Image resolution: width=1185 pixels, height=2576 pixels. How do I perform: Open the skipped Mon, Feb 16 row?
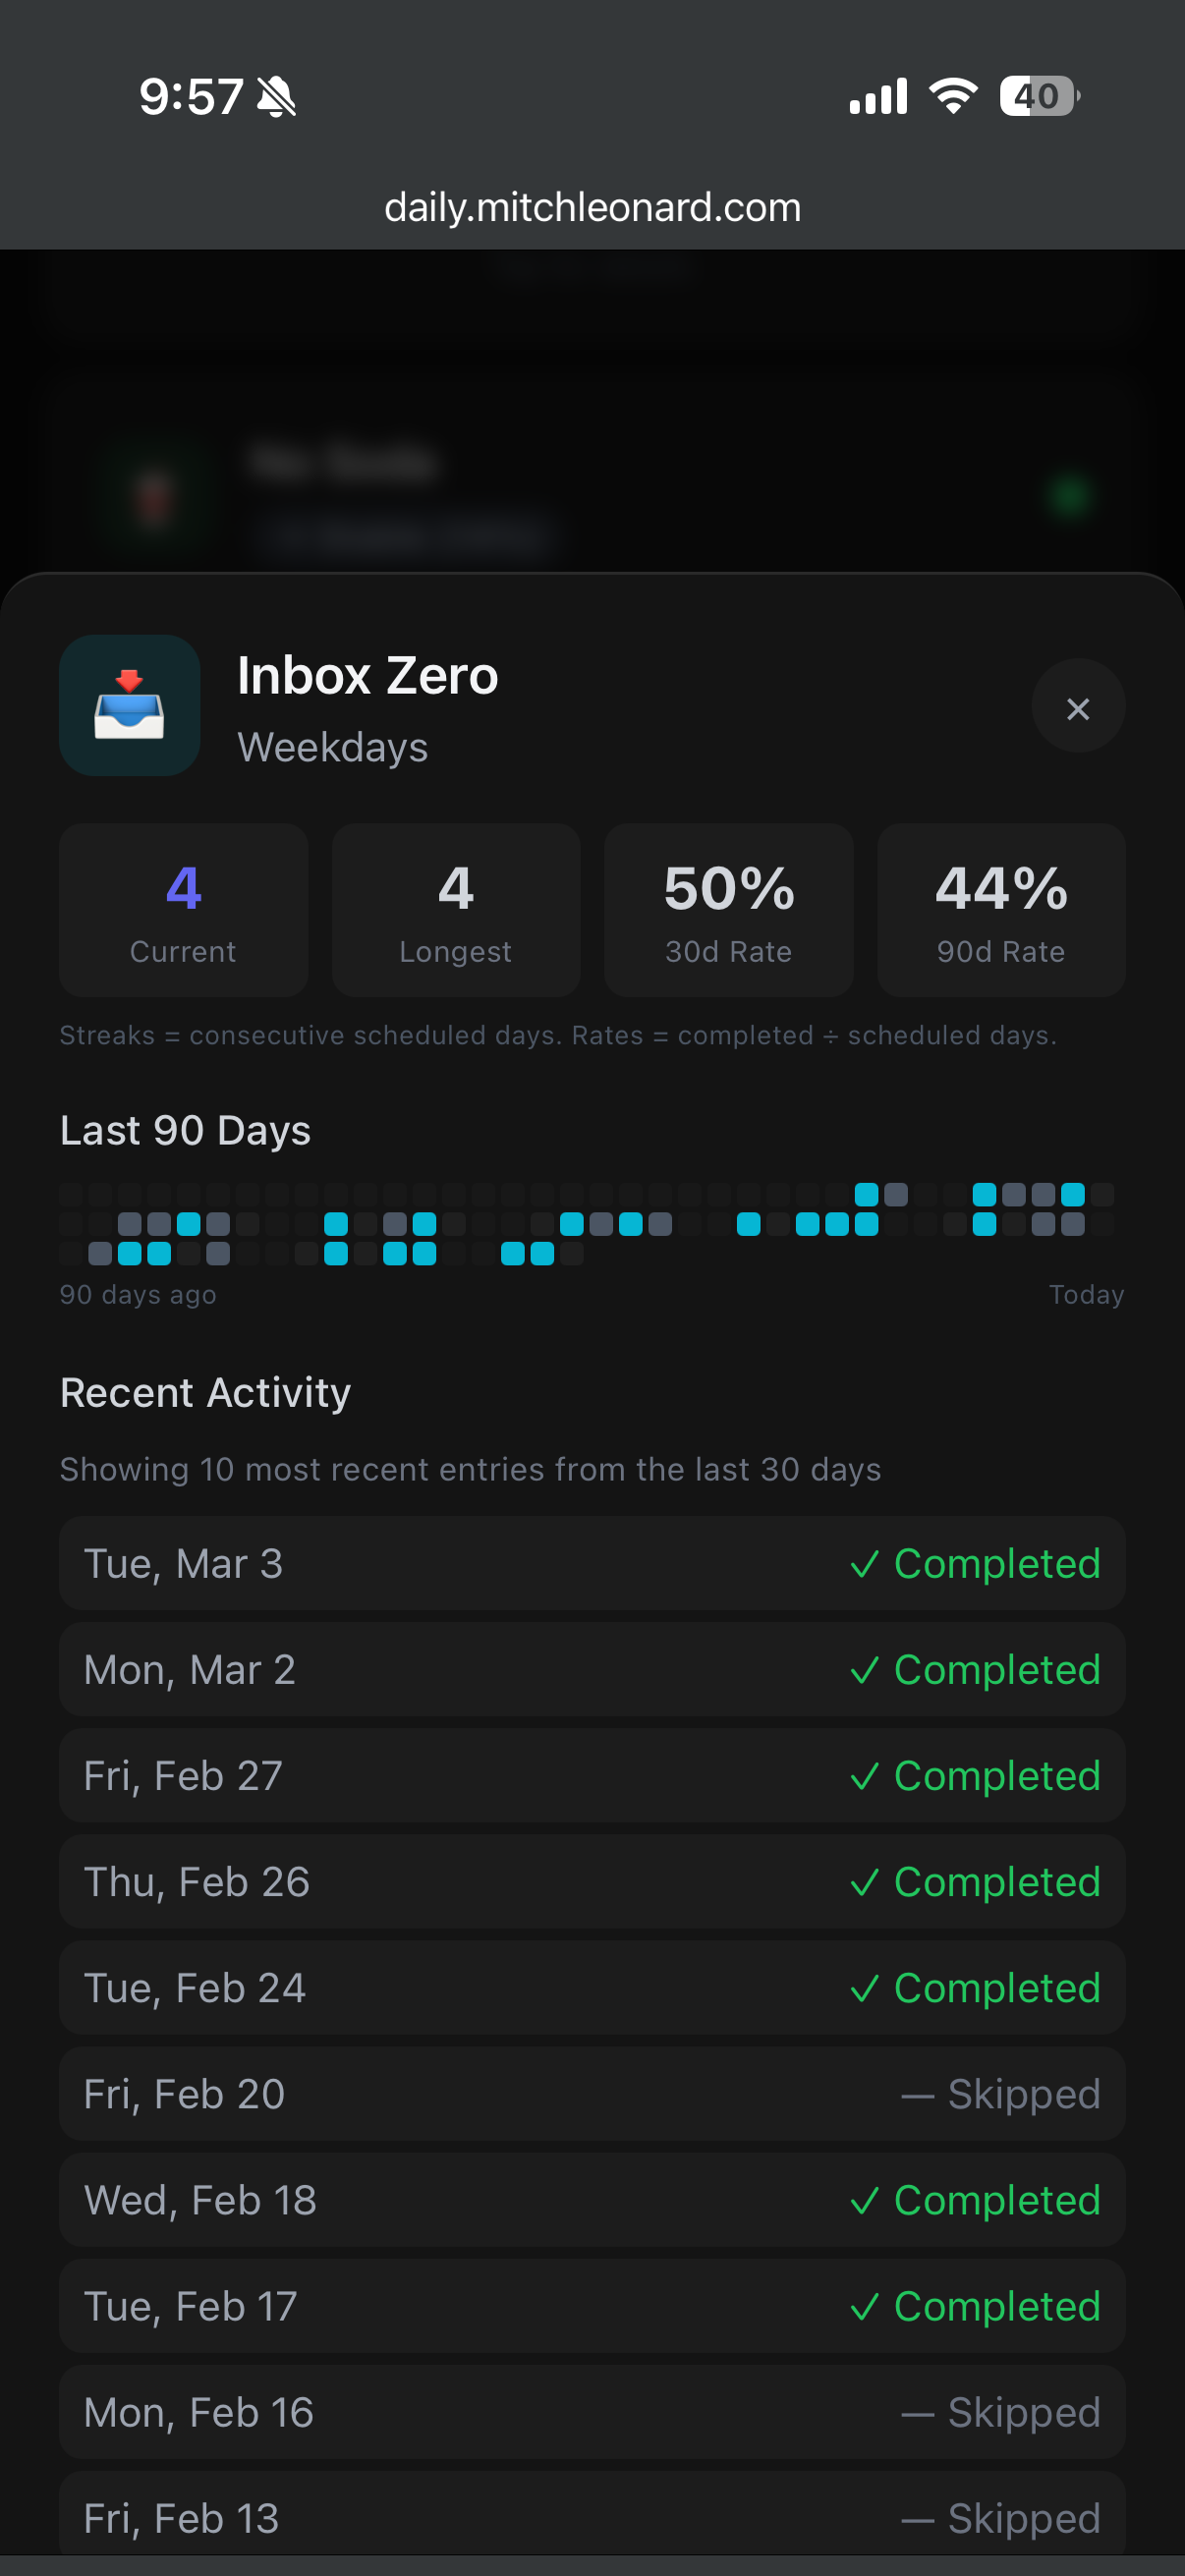pyautogui.click(x=592, y=2412)
